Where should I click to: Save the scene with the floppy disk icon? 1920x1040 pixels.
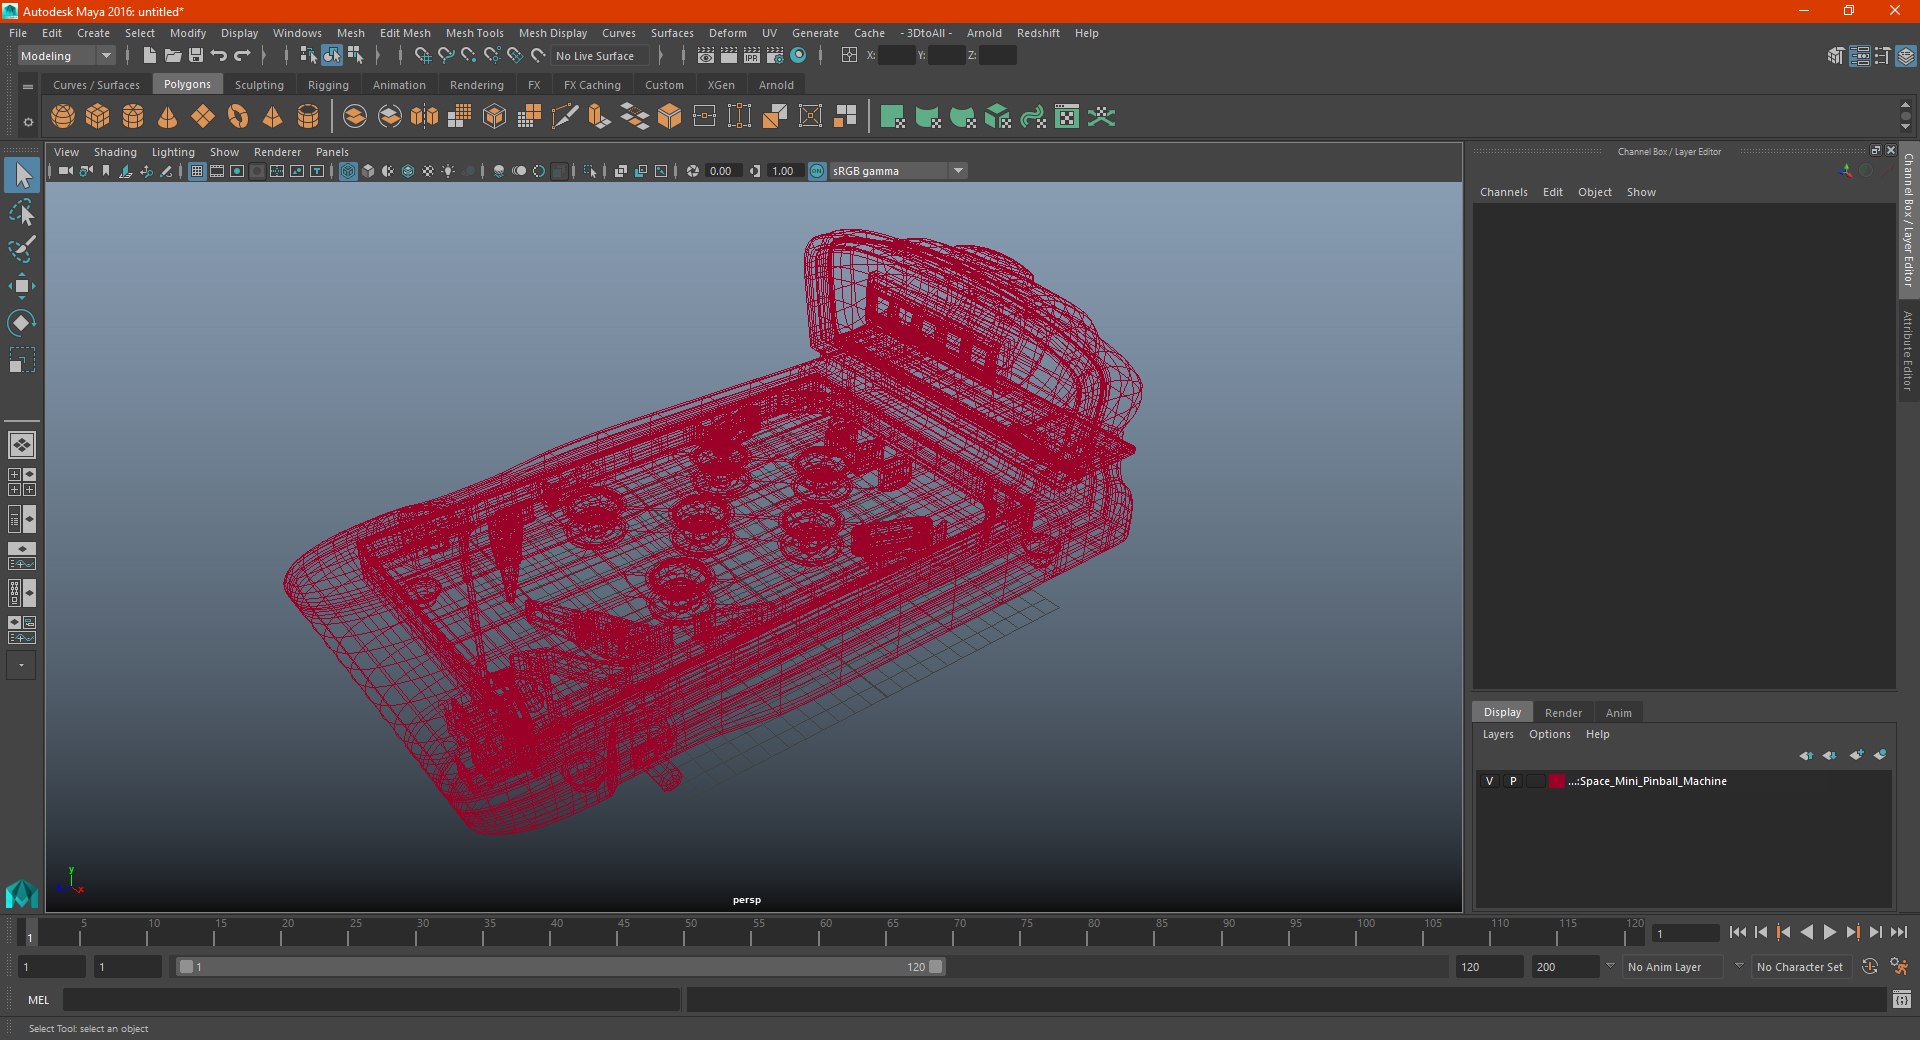196,56
